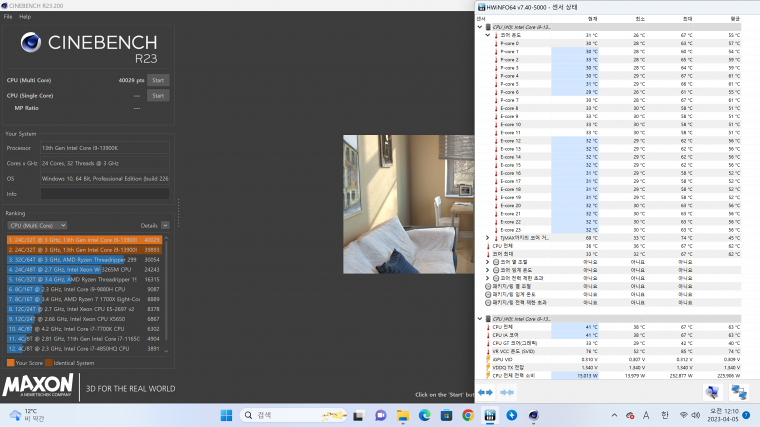Viewport: 760px width, 427px height.
Task: Click the first CPU chip icon in HWiNFO
Action: point(488,27)
